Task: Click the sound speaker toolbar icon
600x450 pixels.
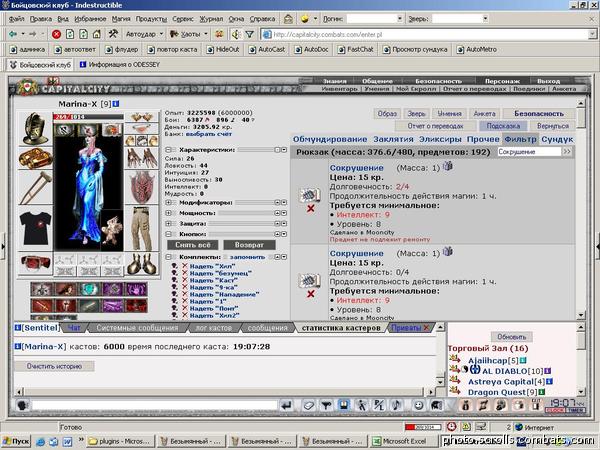Action: click(x=236, y=34)
